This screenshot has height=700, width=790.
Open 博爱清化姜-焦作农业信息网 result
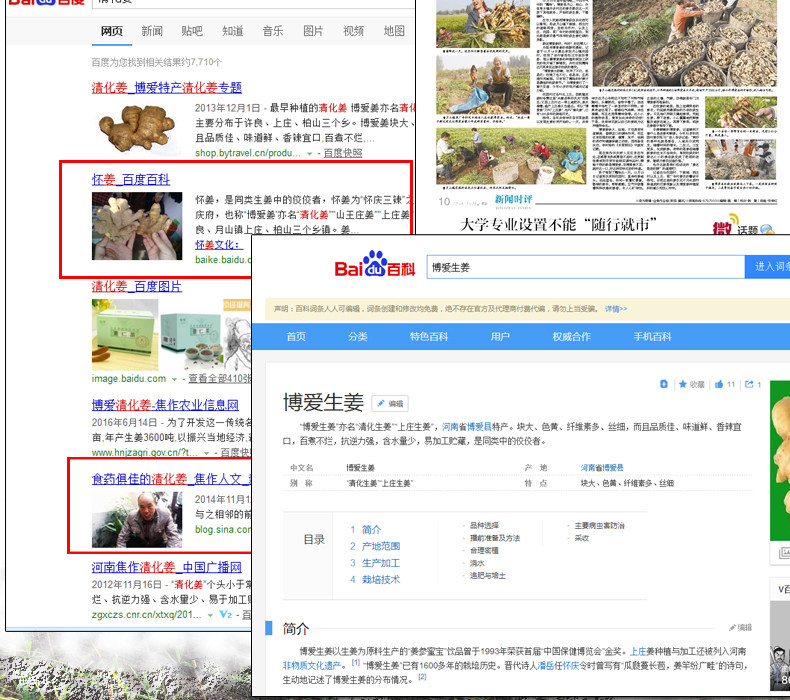tap(165, 405)
